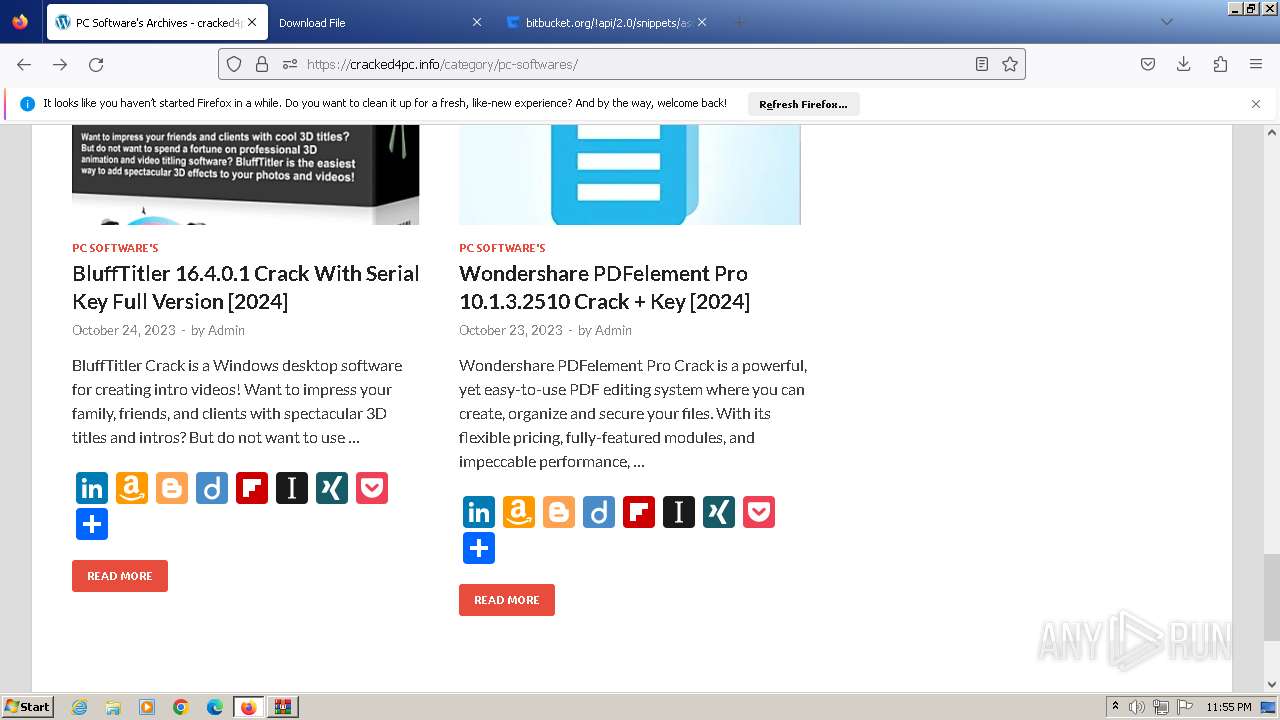Share BluffTitler post on Flipboard
Image resolution: width=1280 pixels, height=720 pixels.
coord(252,488)
